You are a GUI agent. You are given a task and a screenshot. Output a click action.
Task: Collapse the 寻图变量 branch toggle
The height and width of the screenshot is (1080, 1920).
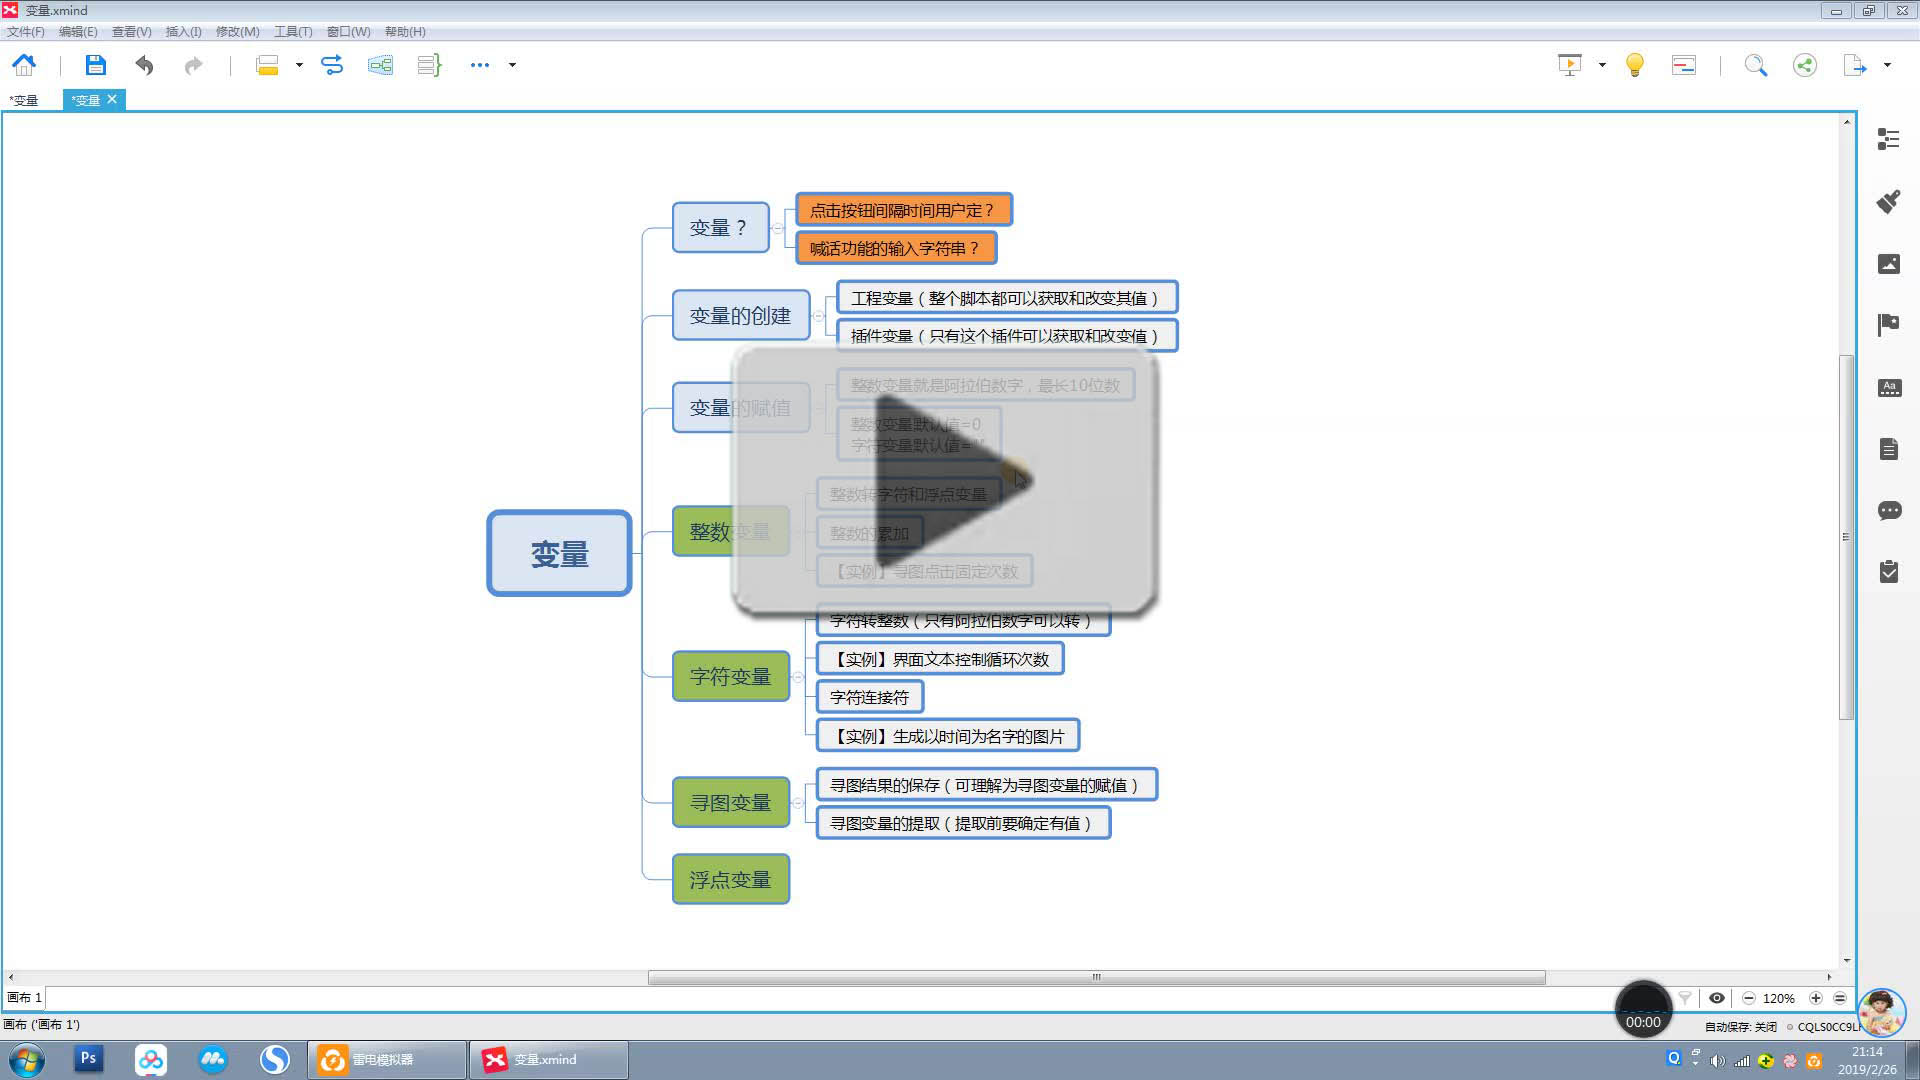(x=798, y=803)
